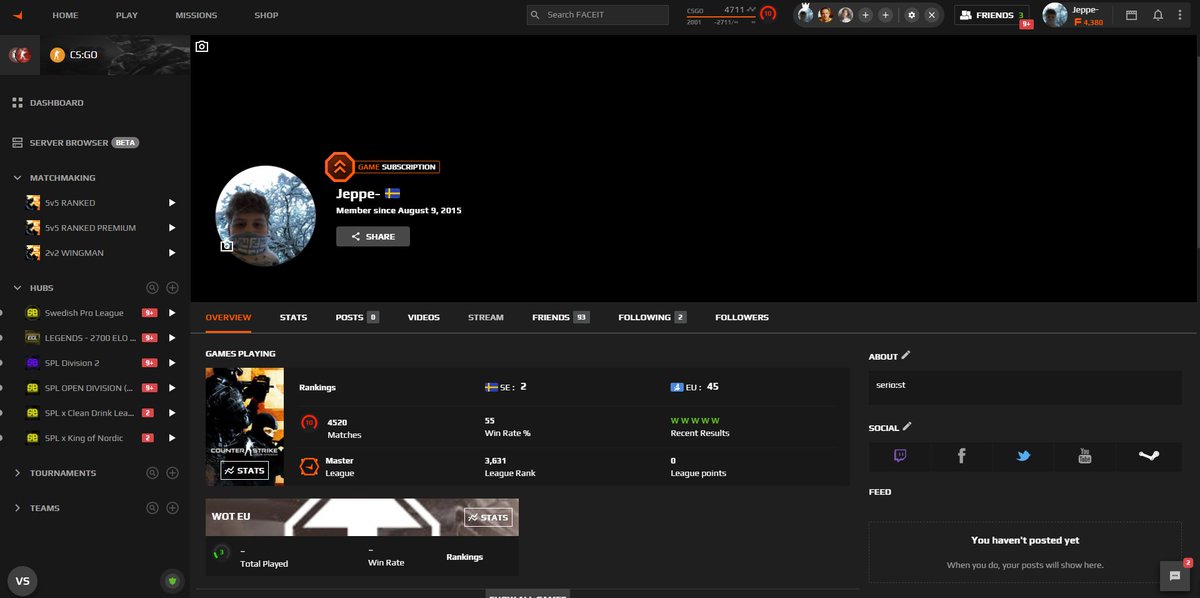Collapse the Hubs section chevron
Viewport: 1200px width, 598px height.
pos(18,288)
